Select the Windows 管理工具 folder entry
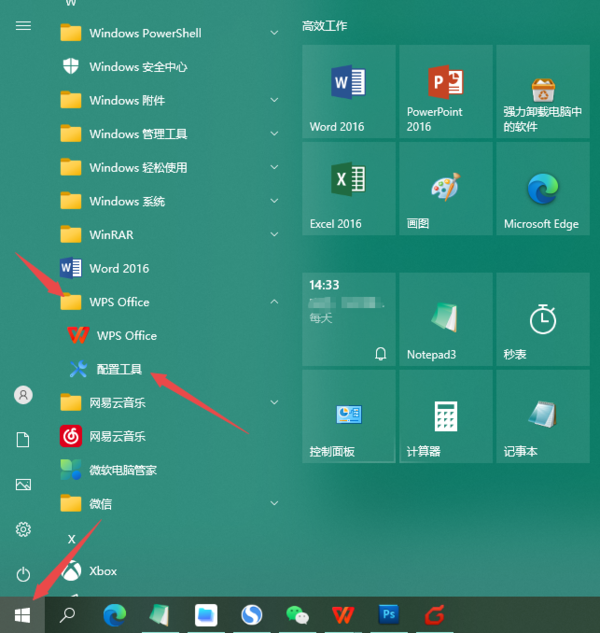The image size is (600, 633). 170,134
